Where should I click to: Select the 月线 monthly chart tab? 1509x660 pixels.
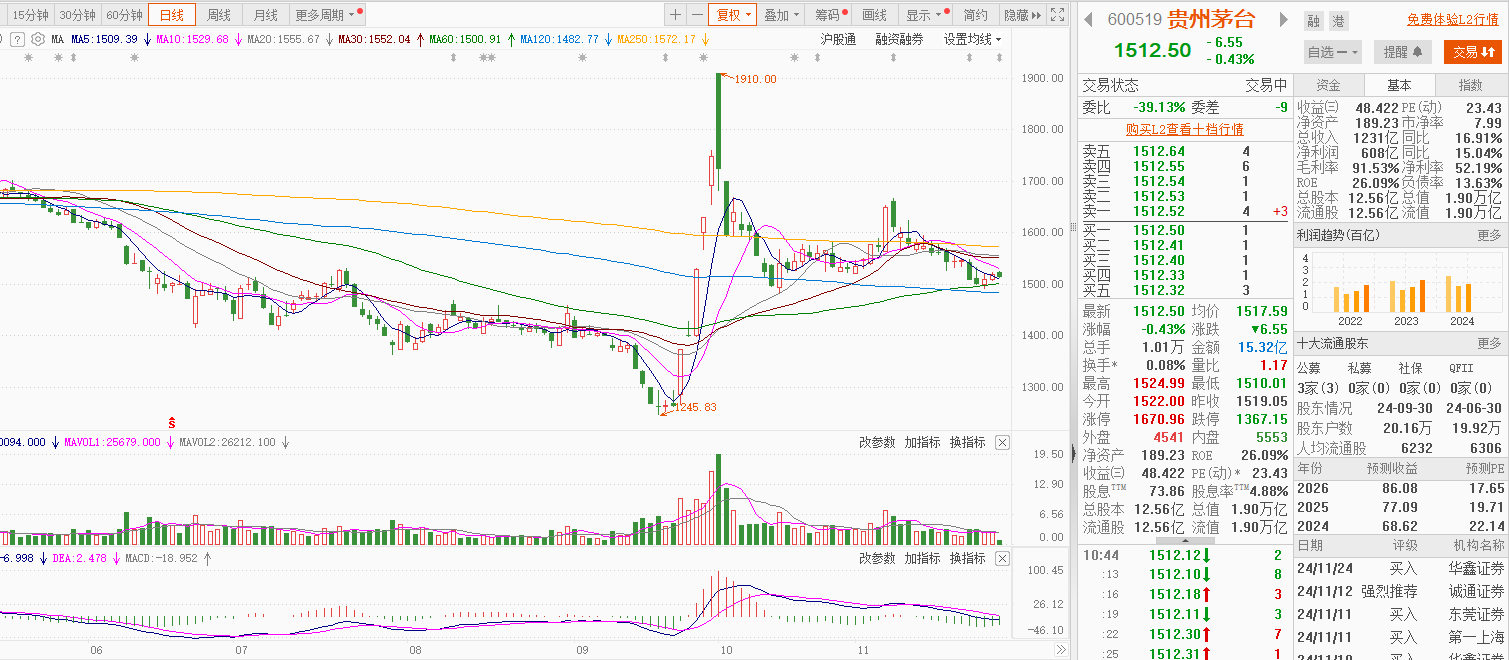266,15
